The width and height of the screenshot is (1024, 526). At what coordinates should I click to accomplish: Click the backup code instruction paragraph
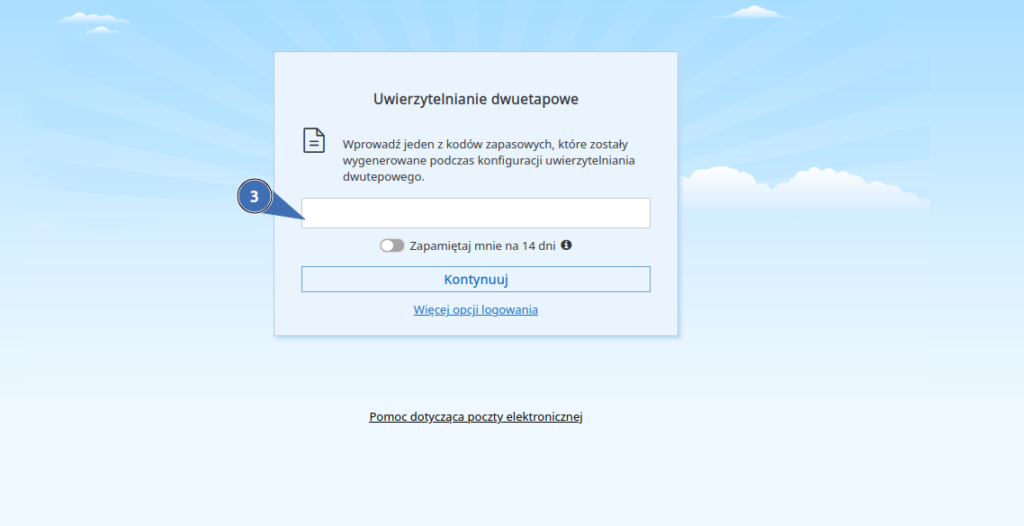click(490, 160)
